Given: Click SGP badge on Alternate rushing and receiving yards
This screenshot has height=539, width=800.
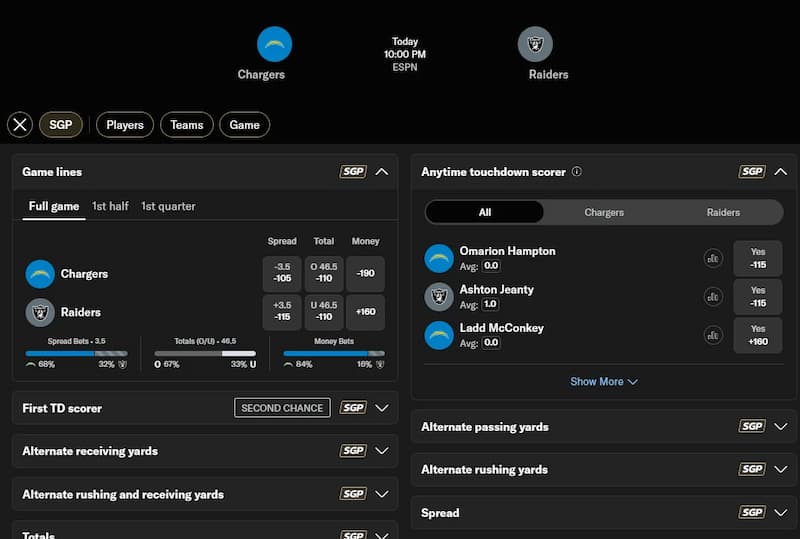Looking at the screenshot, I should click(353, 494).
